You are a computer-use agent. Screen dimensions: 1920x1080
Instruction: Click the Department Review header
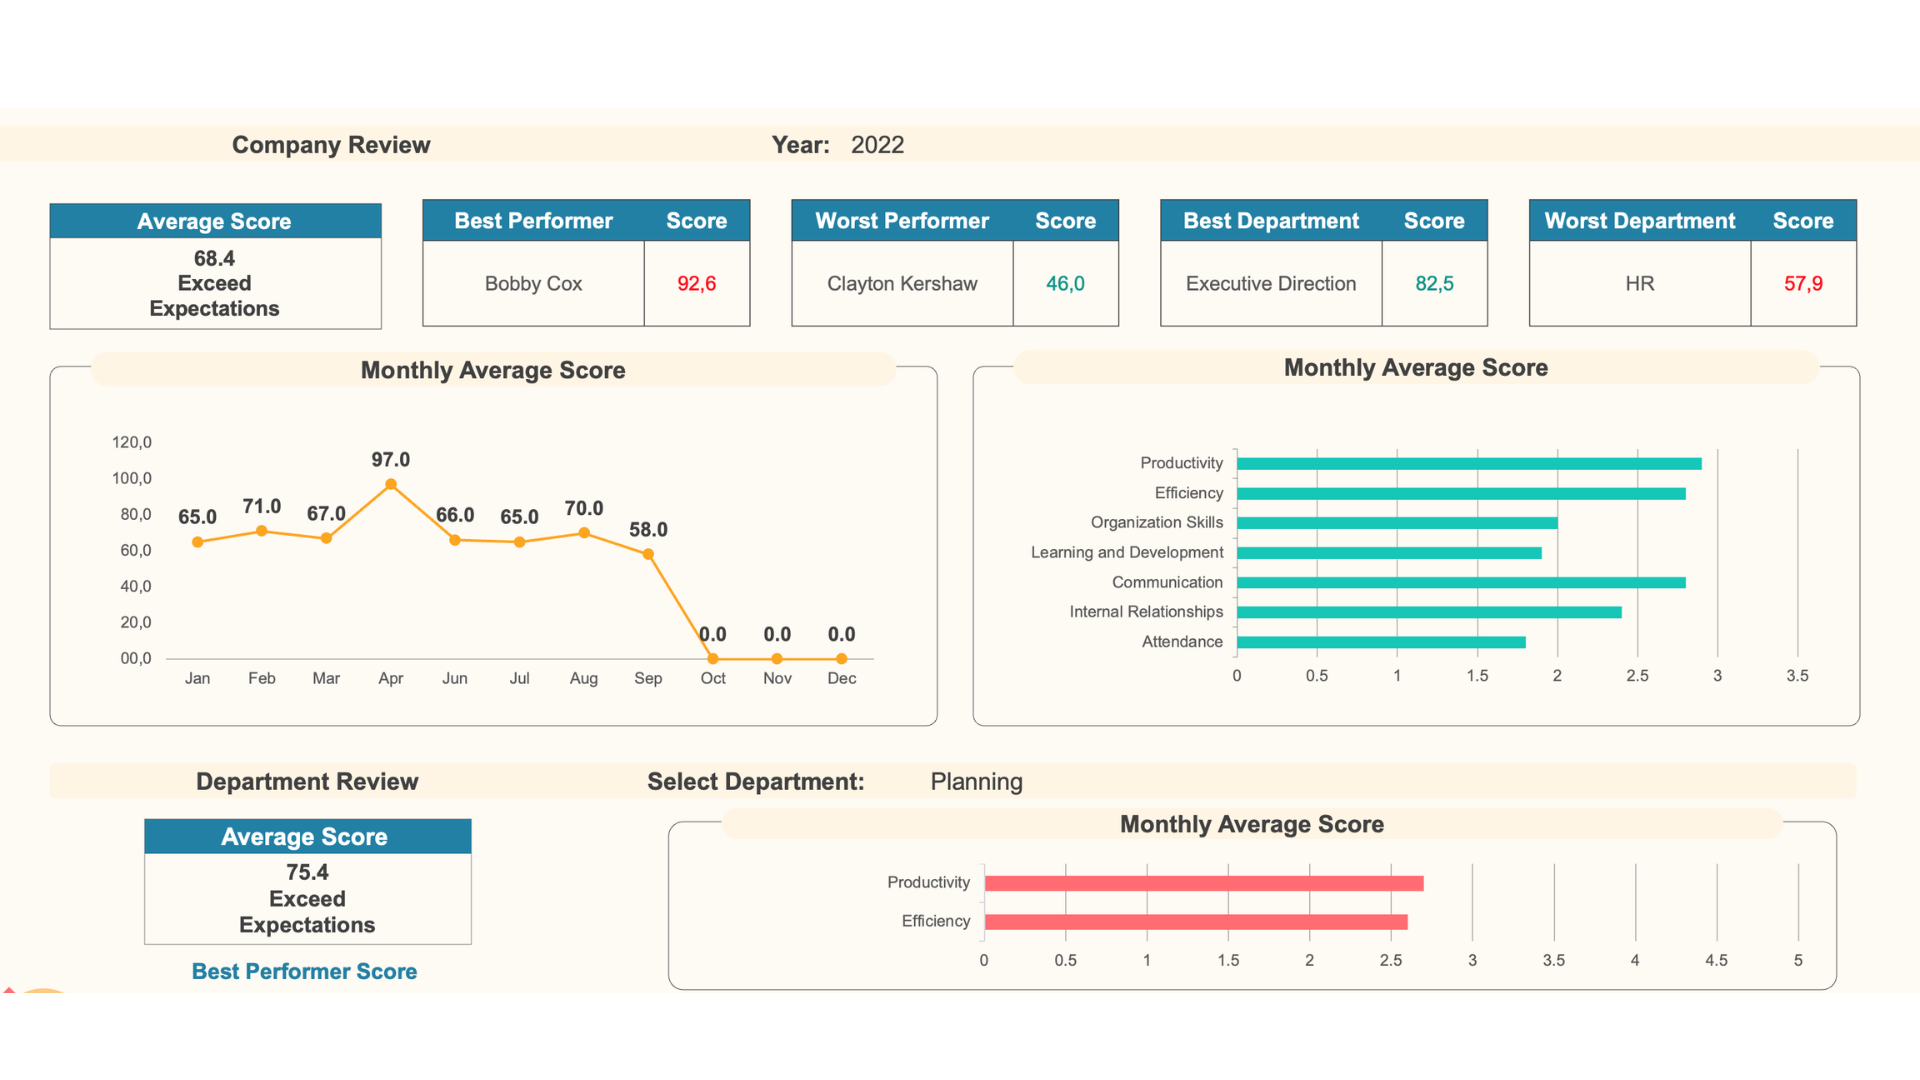(307, 782)
